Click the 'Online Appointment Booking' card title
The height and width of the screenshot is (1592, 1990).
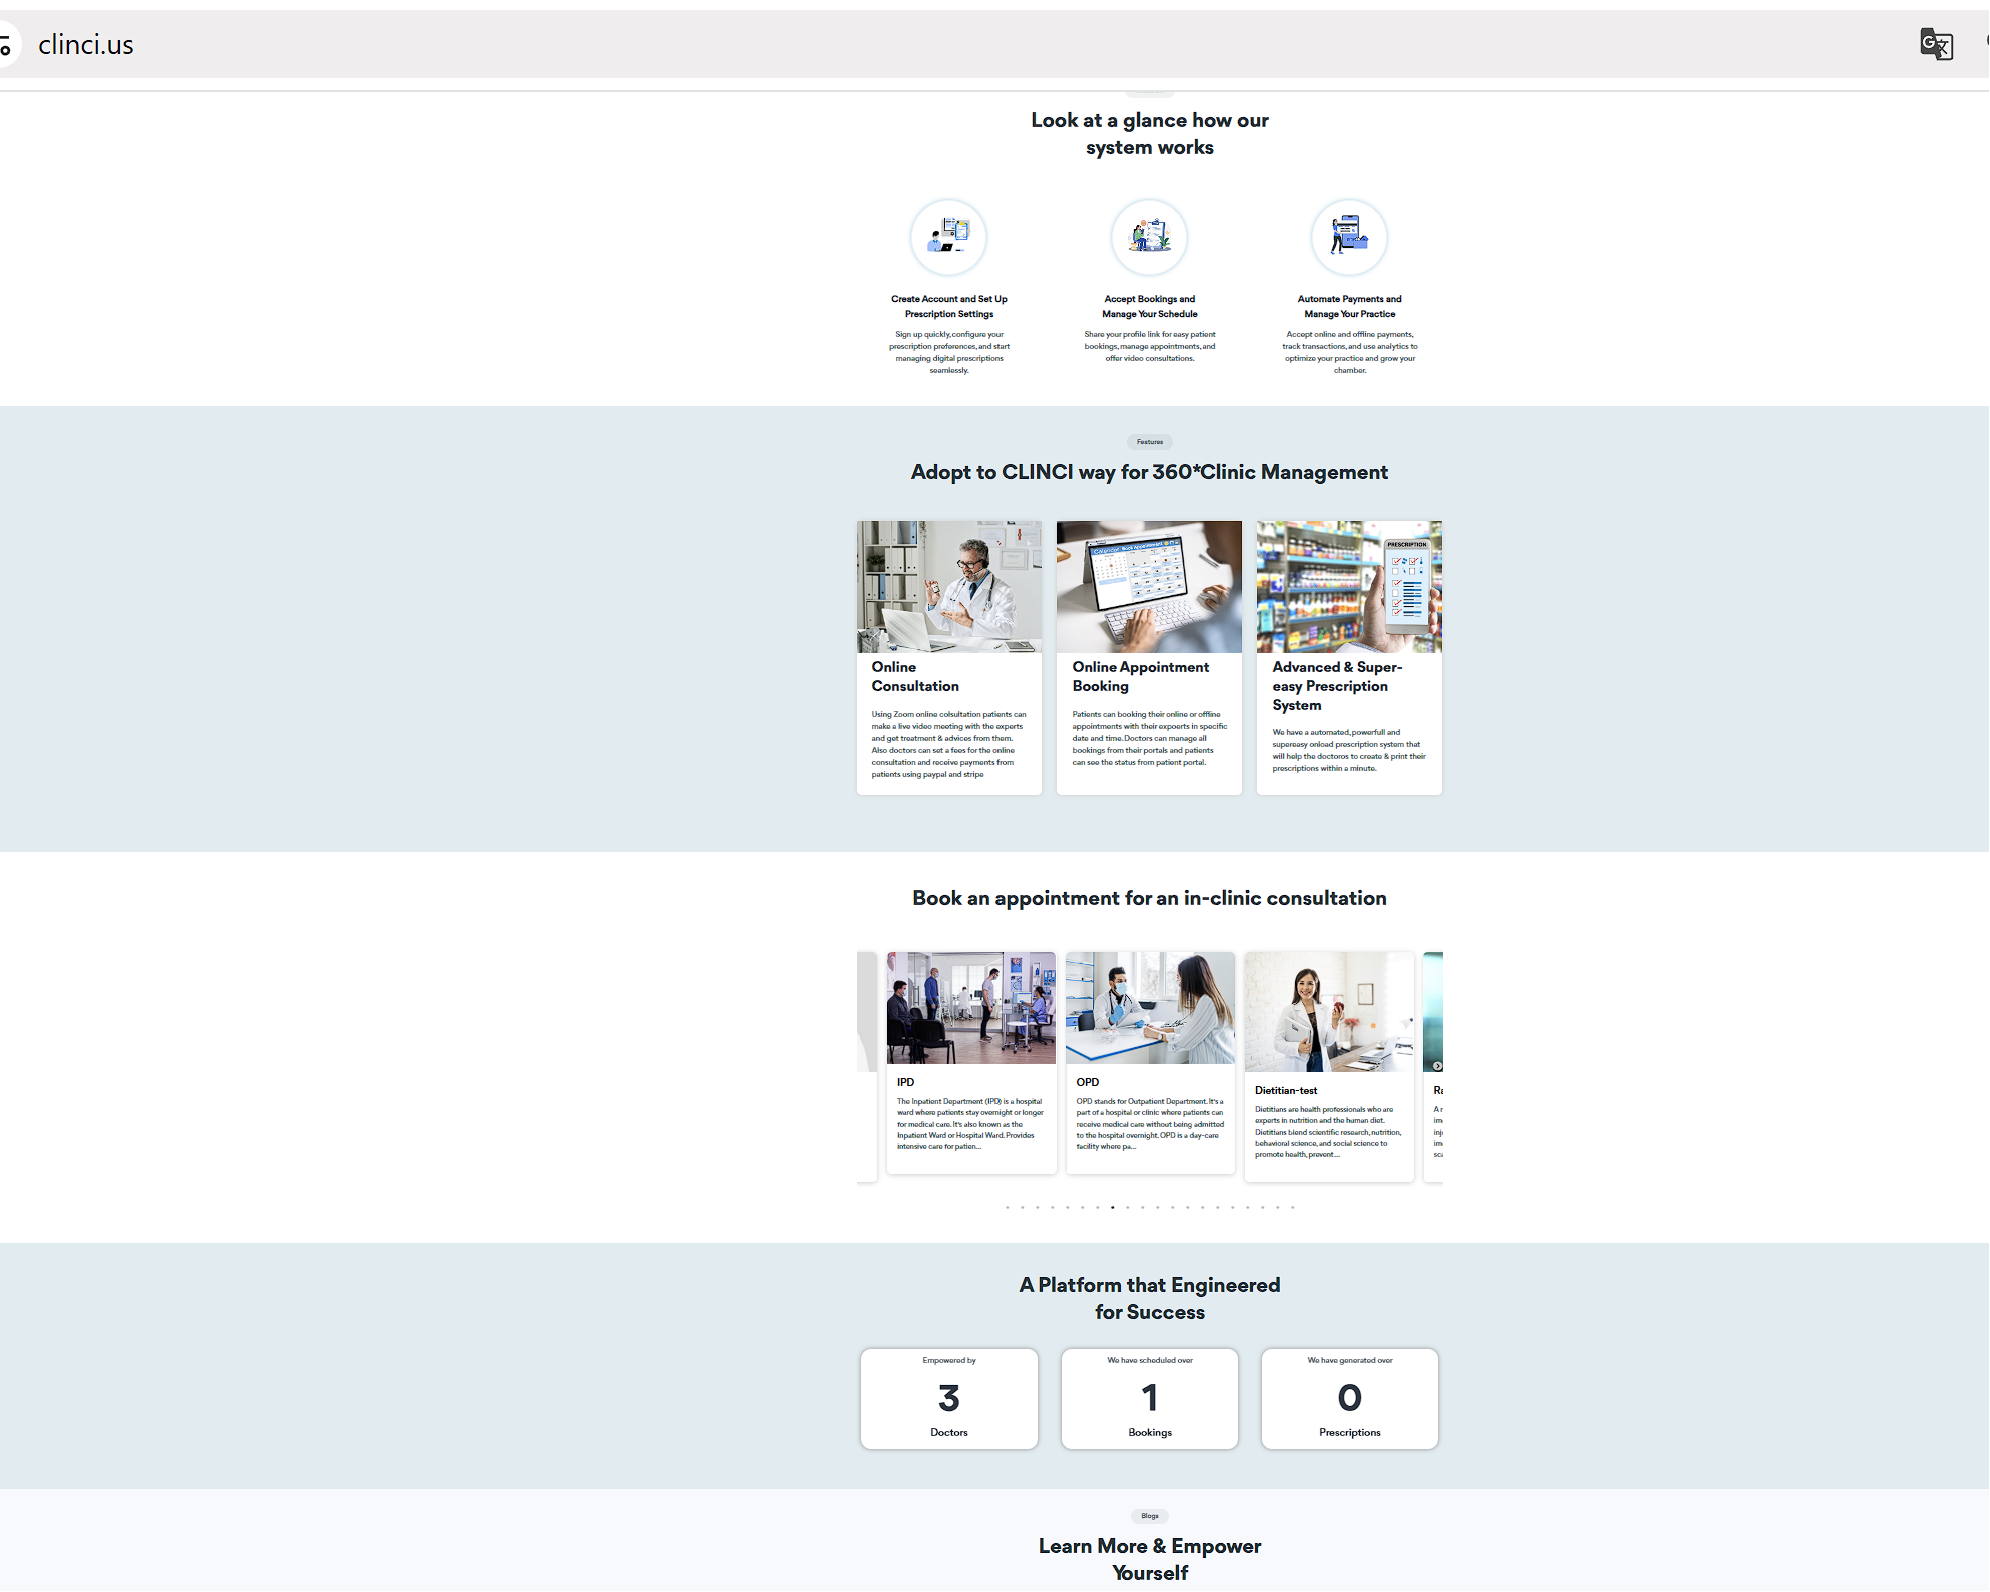pos(1141,677)
